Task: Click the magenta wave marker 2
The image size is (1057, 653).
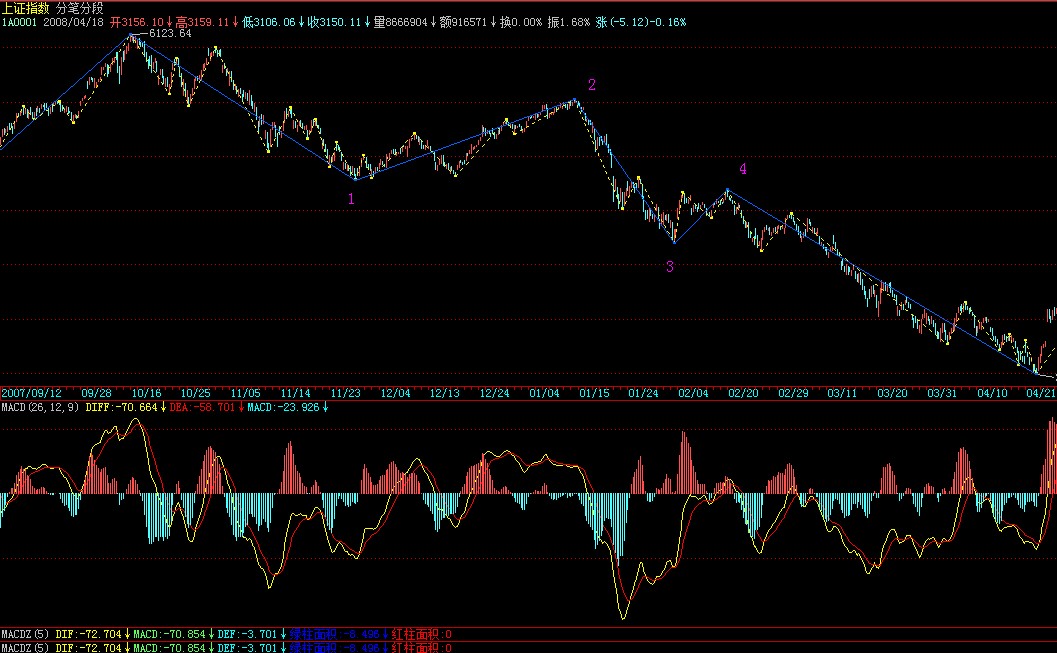Action: [592, 85]
